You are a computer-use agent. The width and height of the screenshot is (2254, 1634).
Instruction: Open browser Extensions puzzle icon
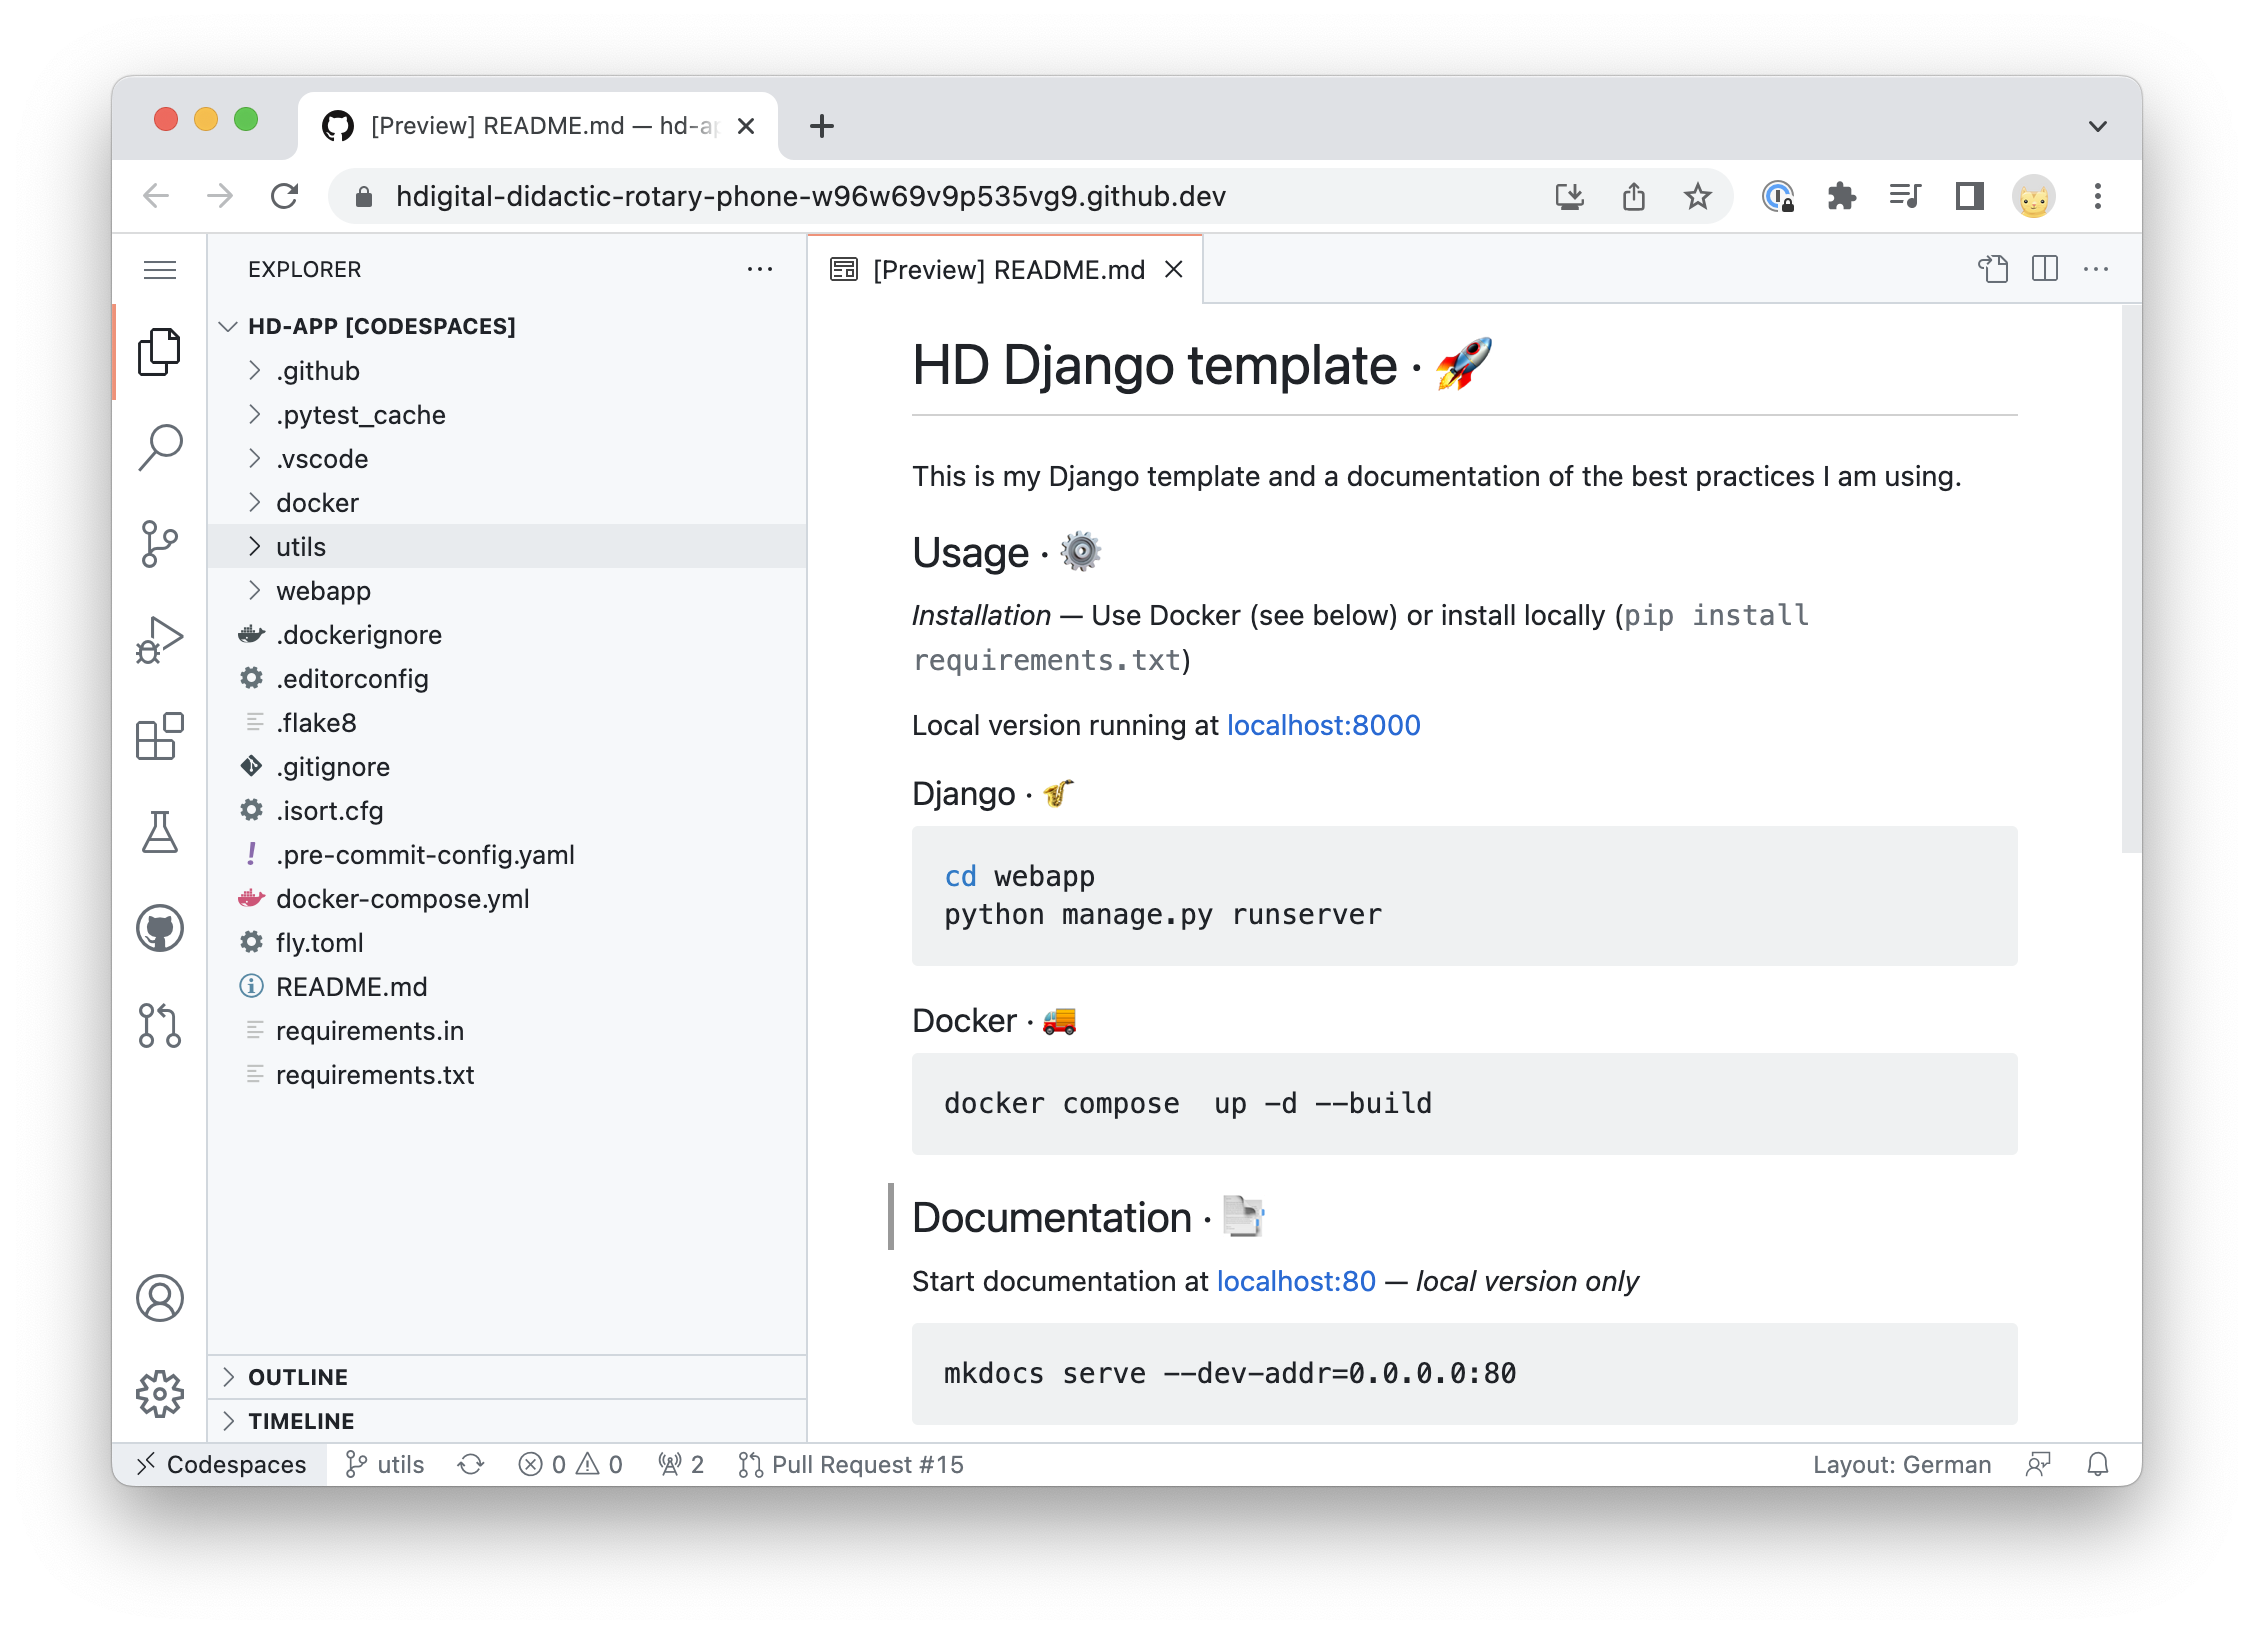click(x=1842, y=196)
